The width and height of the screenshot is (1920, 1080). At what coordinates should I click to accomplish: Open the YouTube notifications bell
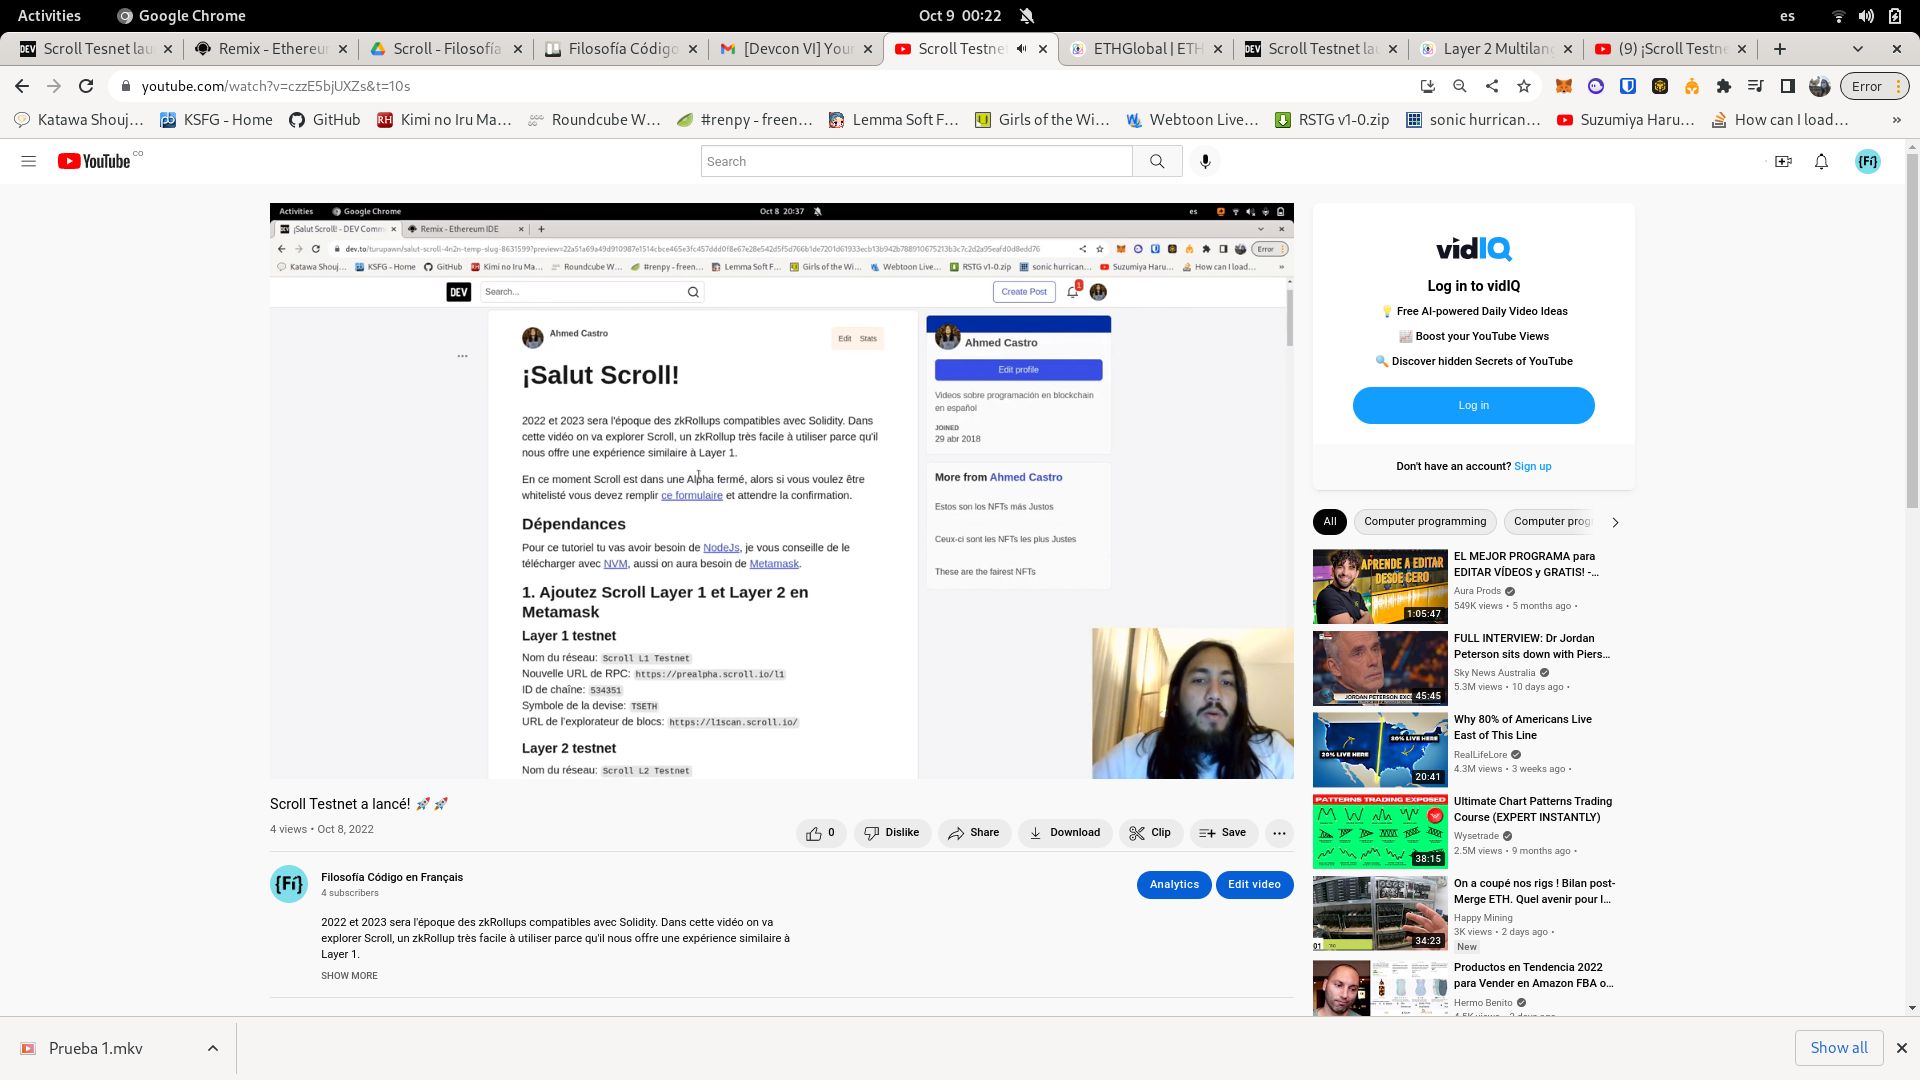(1821, 161)
